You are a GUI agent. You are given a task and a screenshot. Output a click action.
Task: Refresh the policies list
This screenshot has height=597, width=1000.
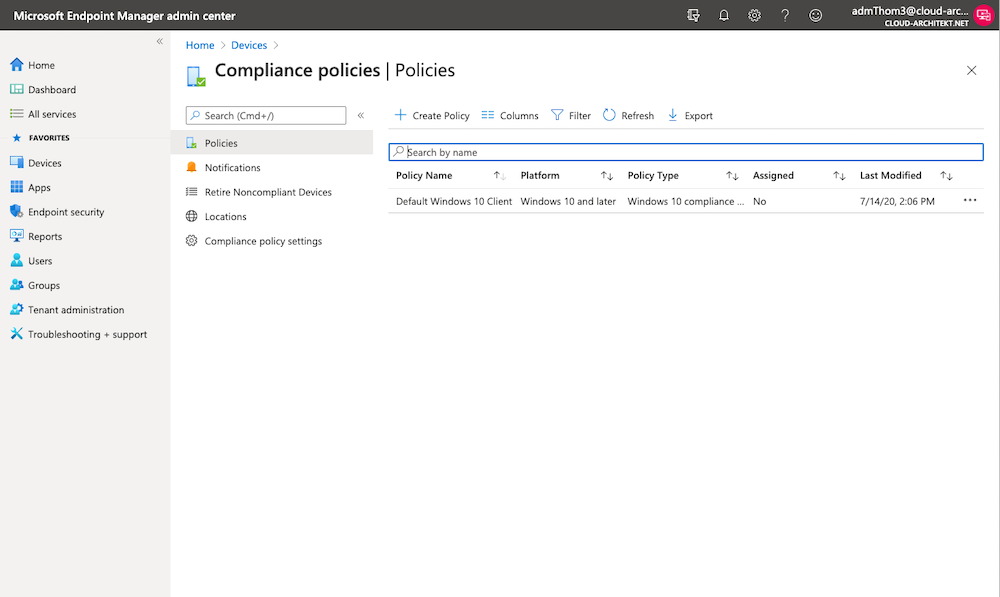click(629, 115)
